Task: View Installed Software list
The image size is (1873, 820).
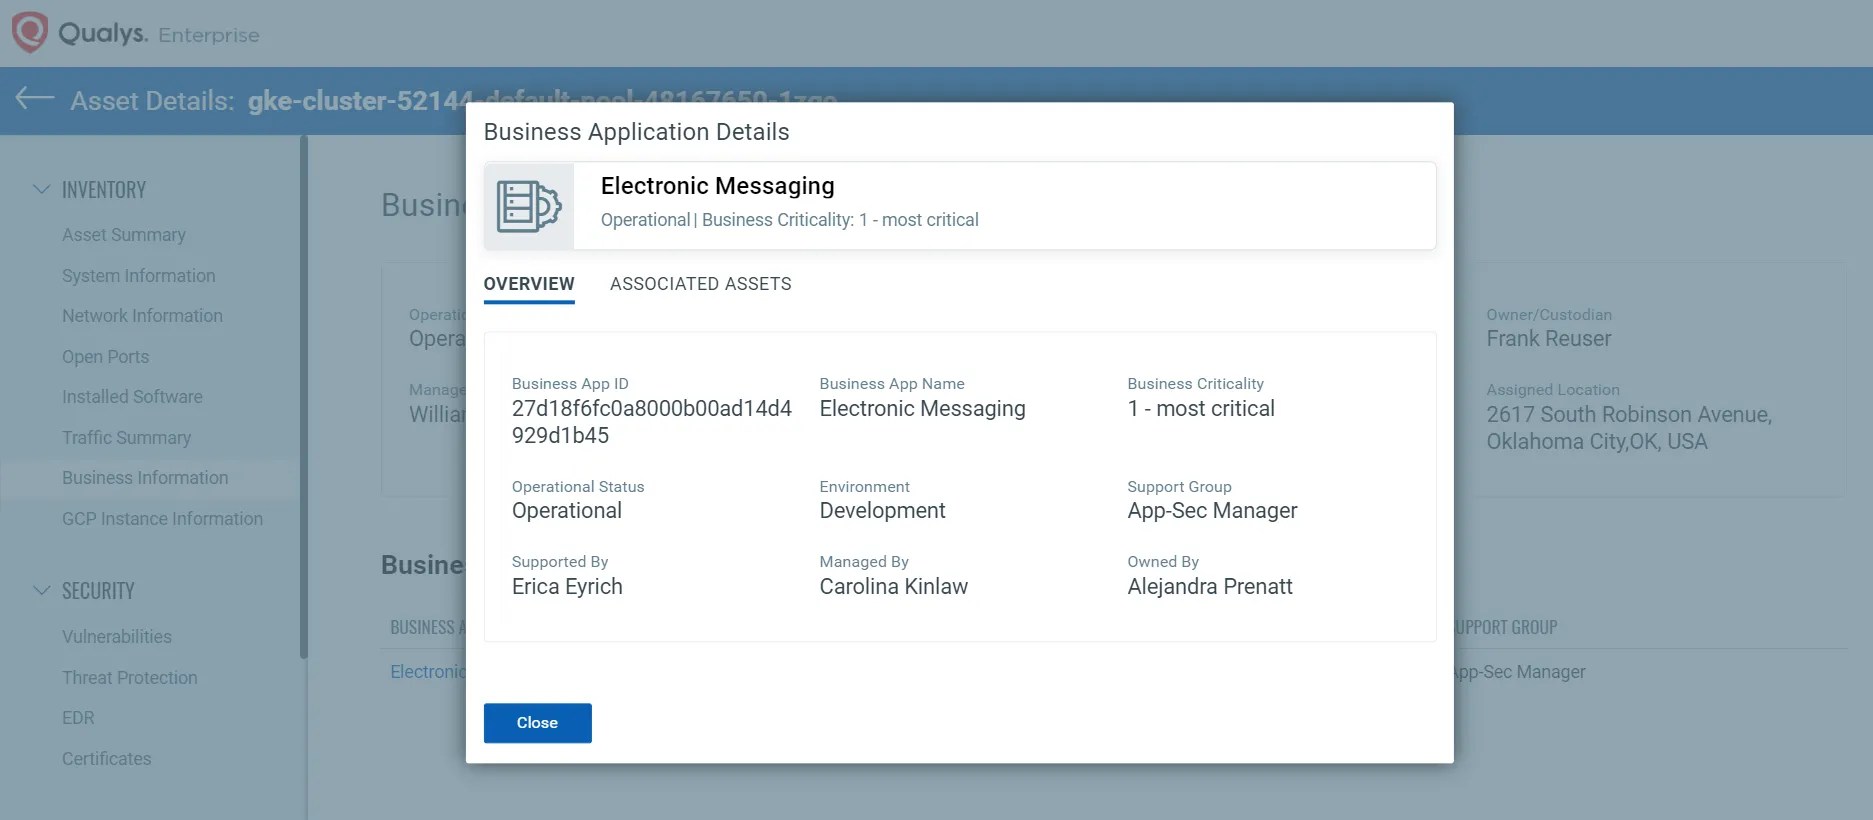Action: (x=132, y=397)
